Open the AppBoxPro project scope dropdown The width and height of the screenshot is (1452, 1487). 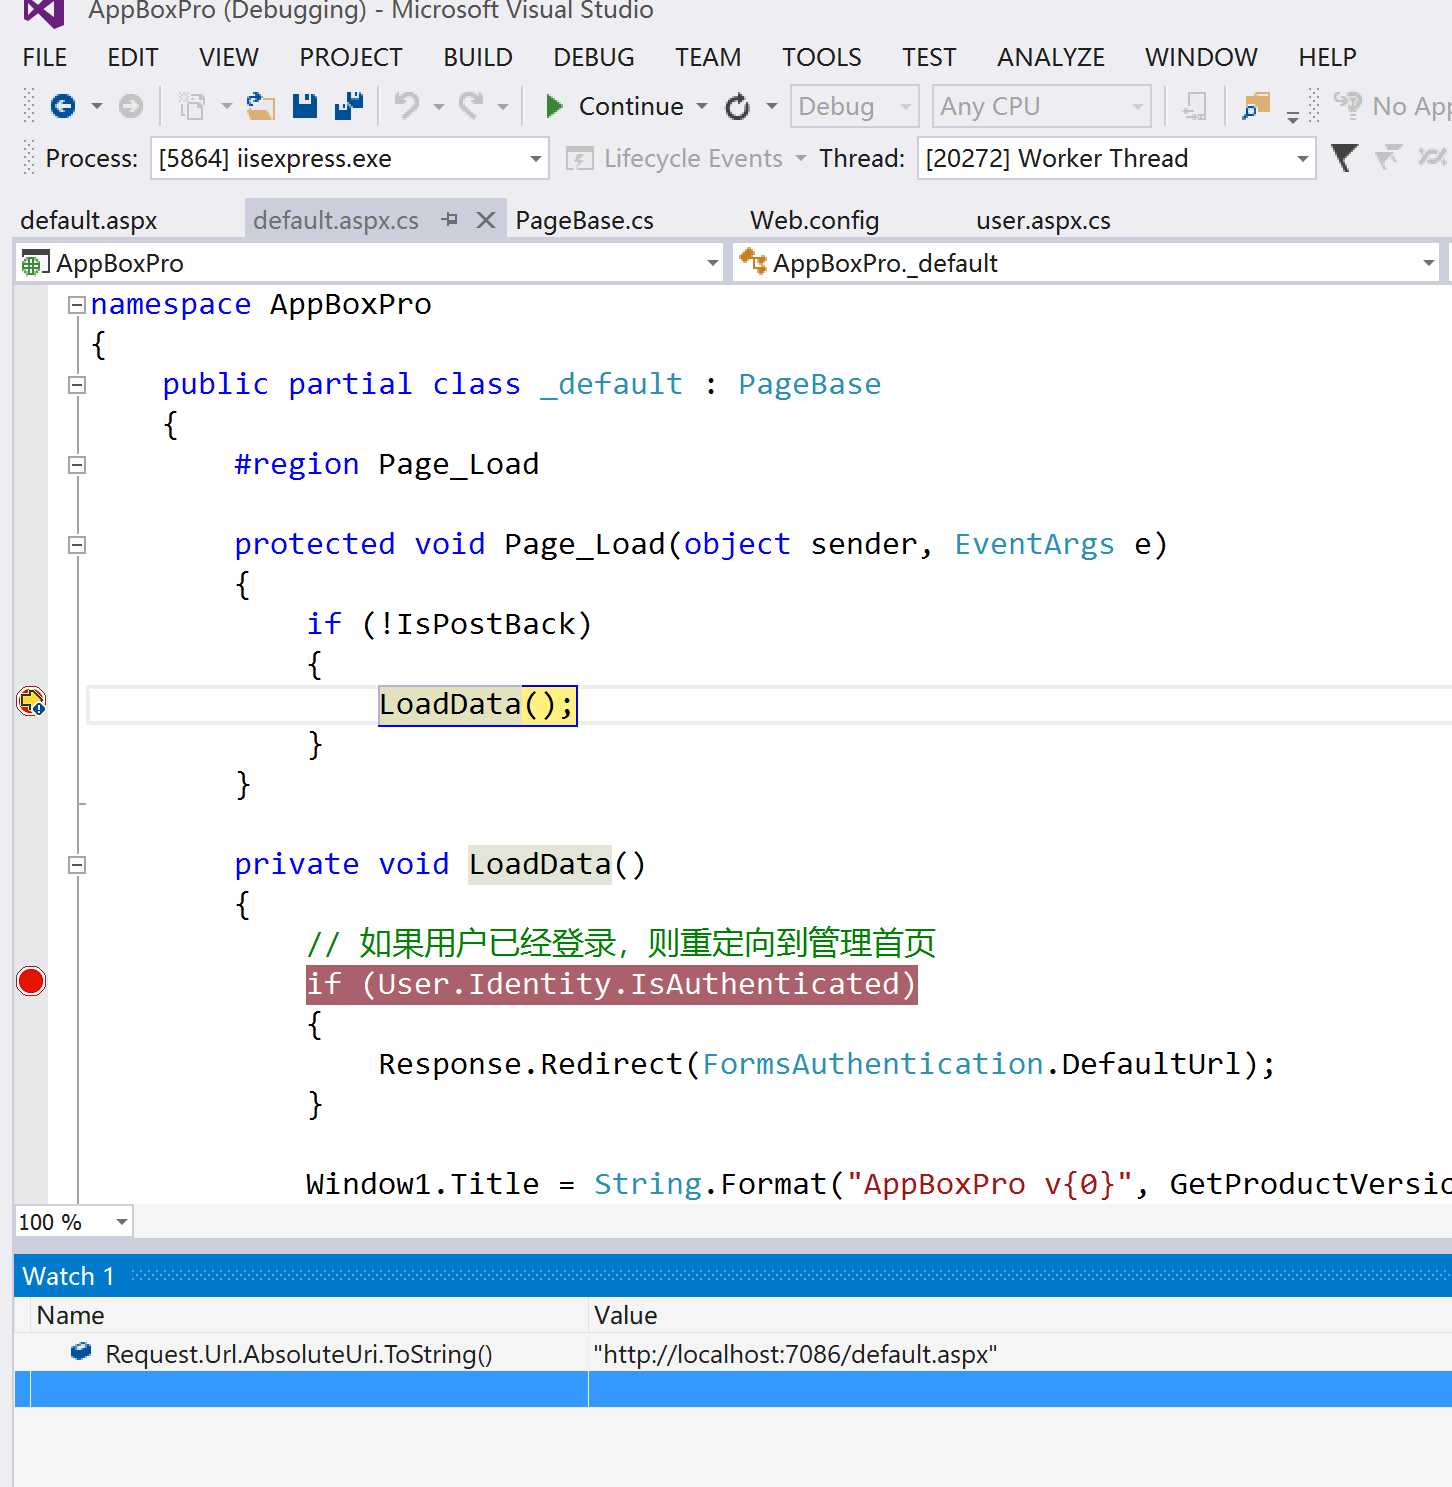[x=712, y=263]
